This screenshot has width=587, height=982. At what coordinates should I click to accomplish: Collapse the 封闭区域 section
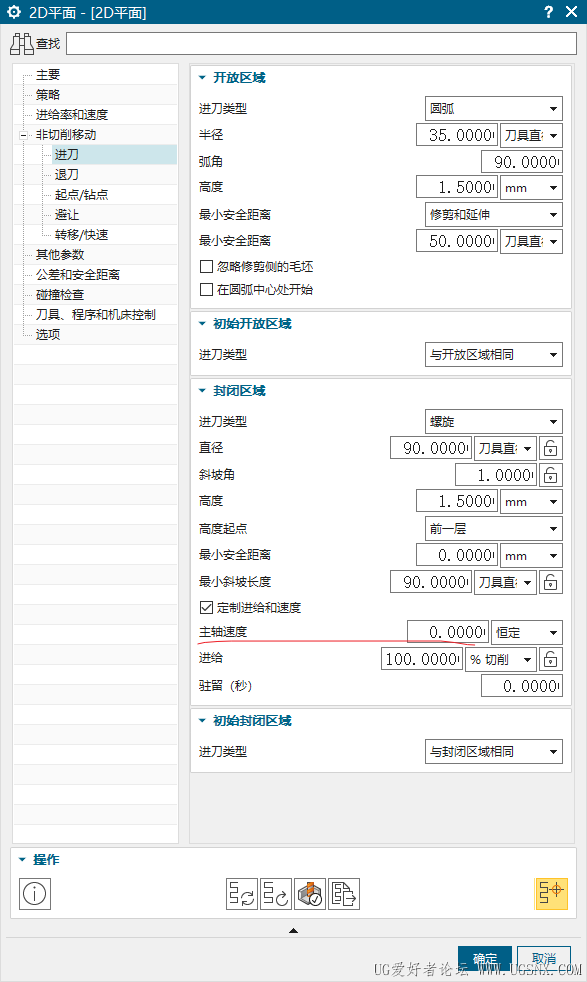point(202,391)
